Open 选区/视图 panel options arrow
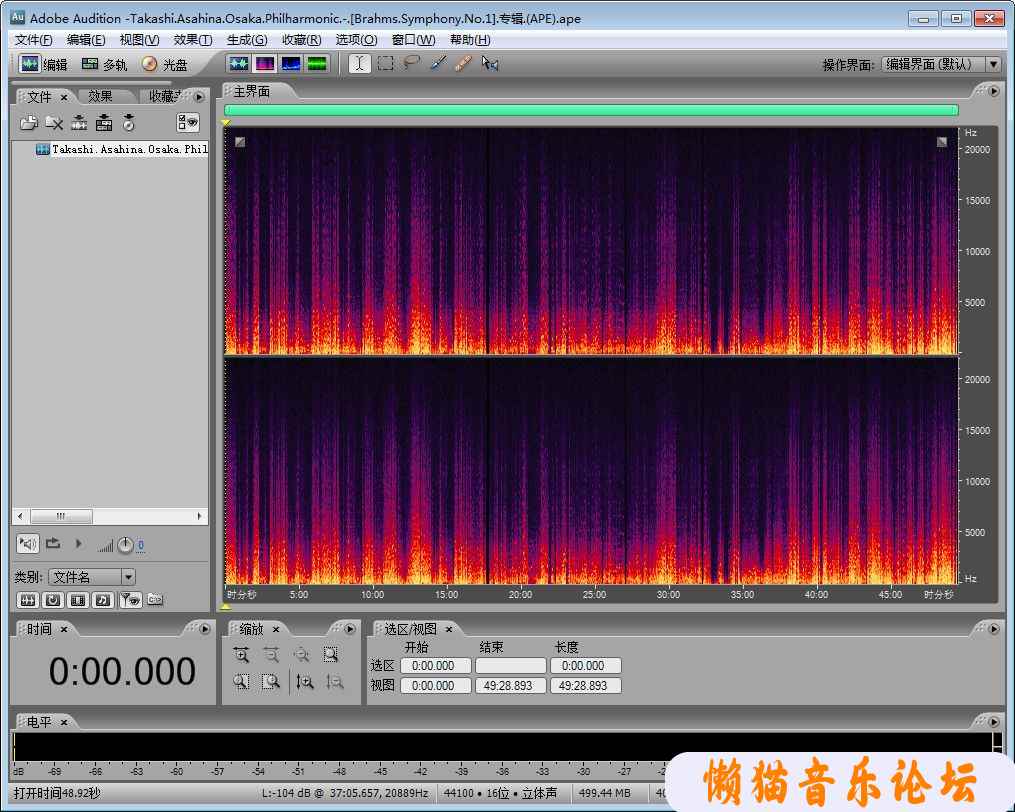 coord(994,629)
